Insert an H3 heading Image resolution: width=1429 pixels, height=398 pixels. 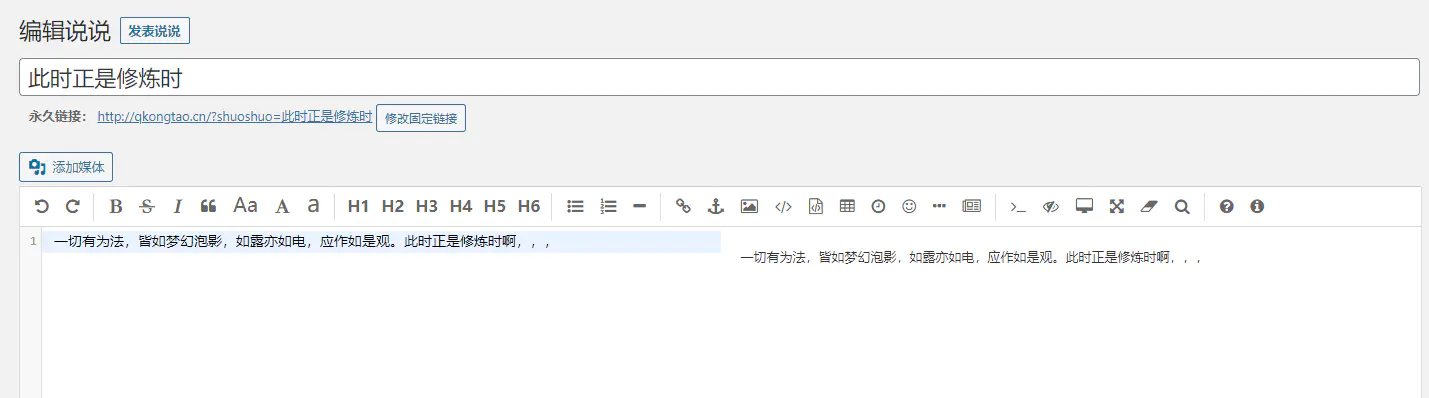[x=426, y=206]
